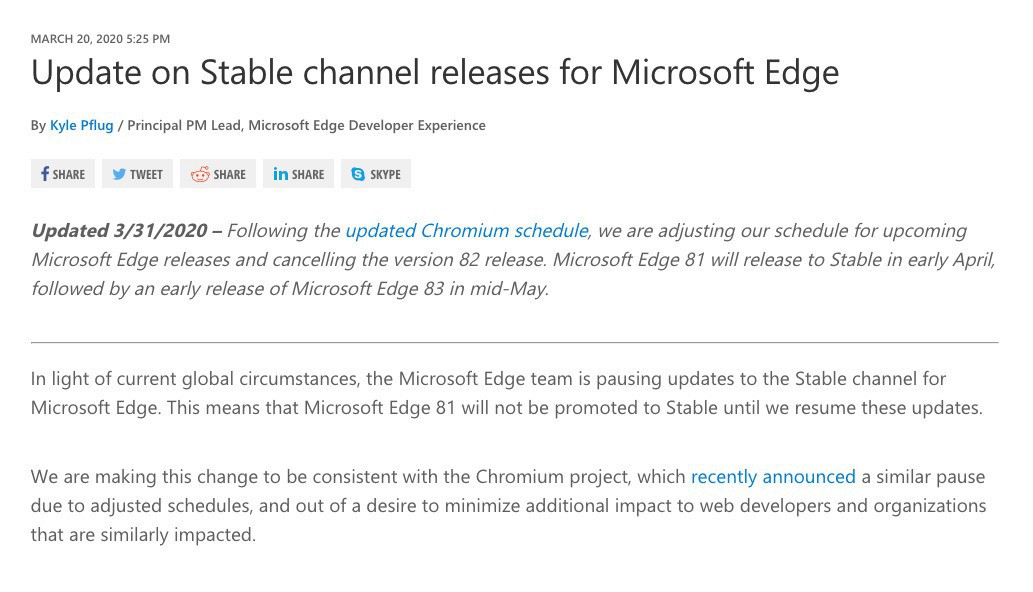Image resolution: width=1033 pixels, height=592 pixels.
Task: Click the article title heading
Action: (435, 72)
